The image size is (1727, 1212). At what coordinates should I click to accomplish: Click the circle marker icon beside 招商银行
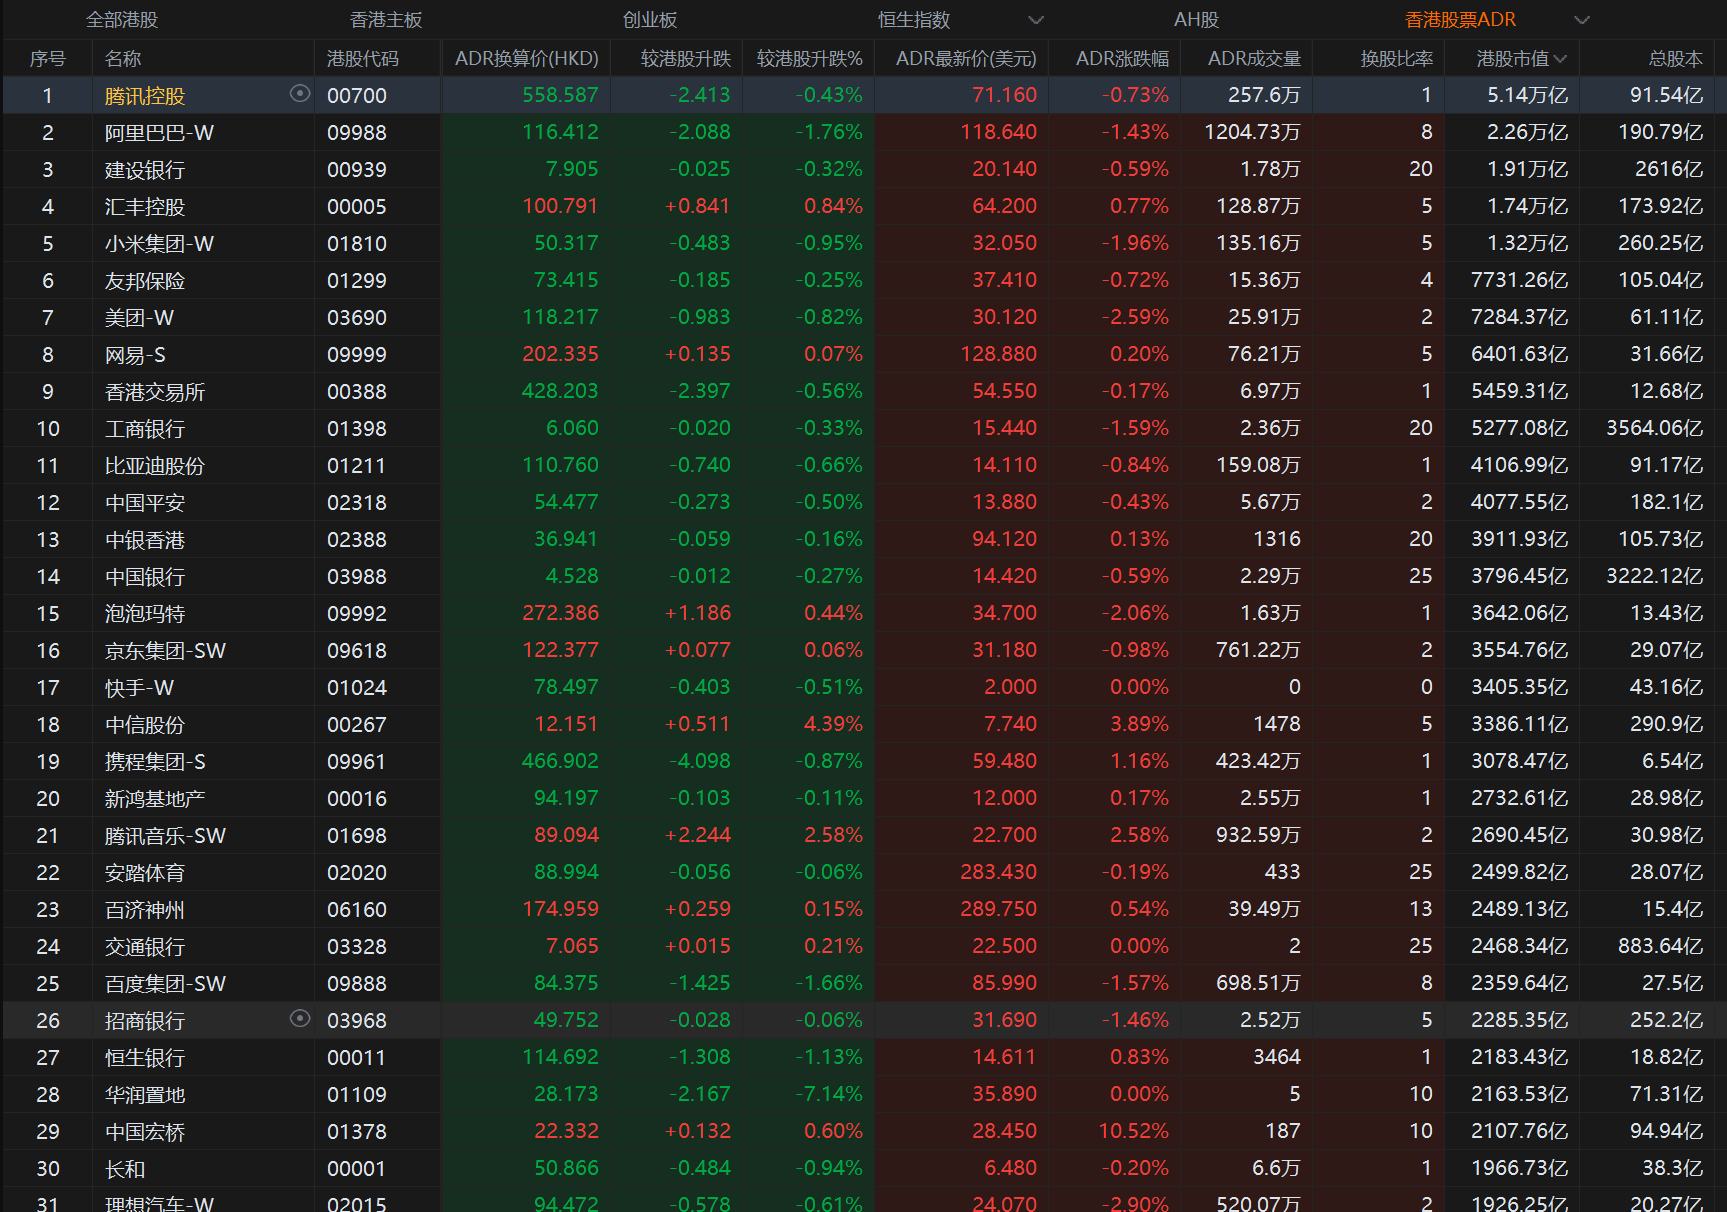coord(299,1019)
